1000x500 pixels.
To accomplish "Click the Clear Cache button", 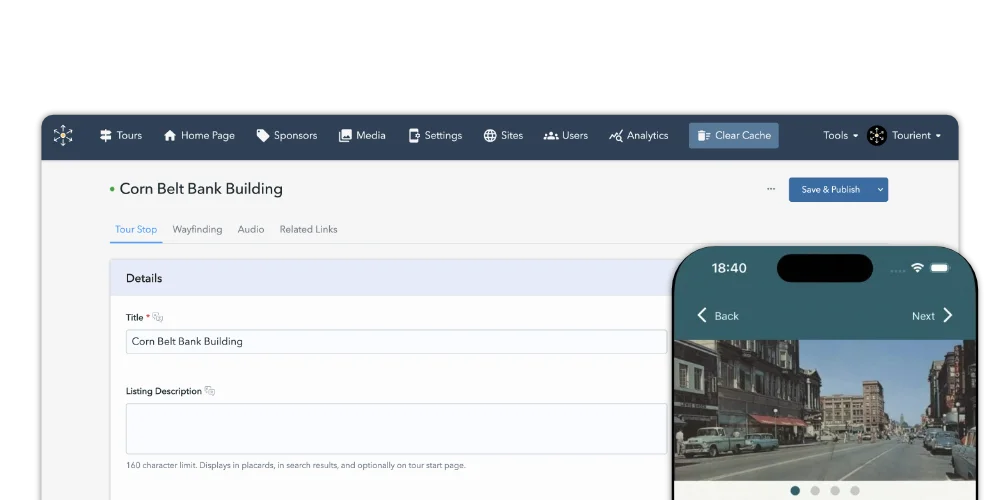I will click(733, 135).
